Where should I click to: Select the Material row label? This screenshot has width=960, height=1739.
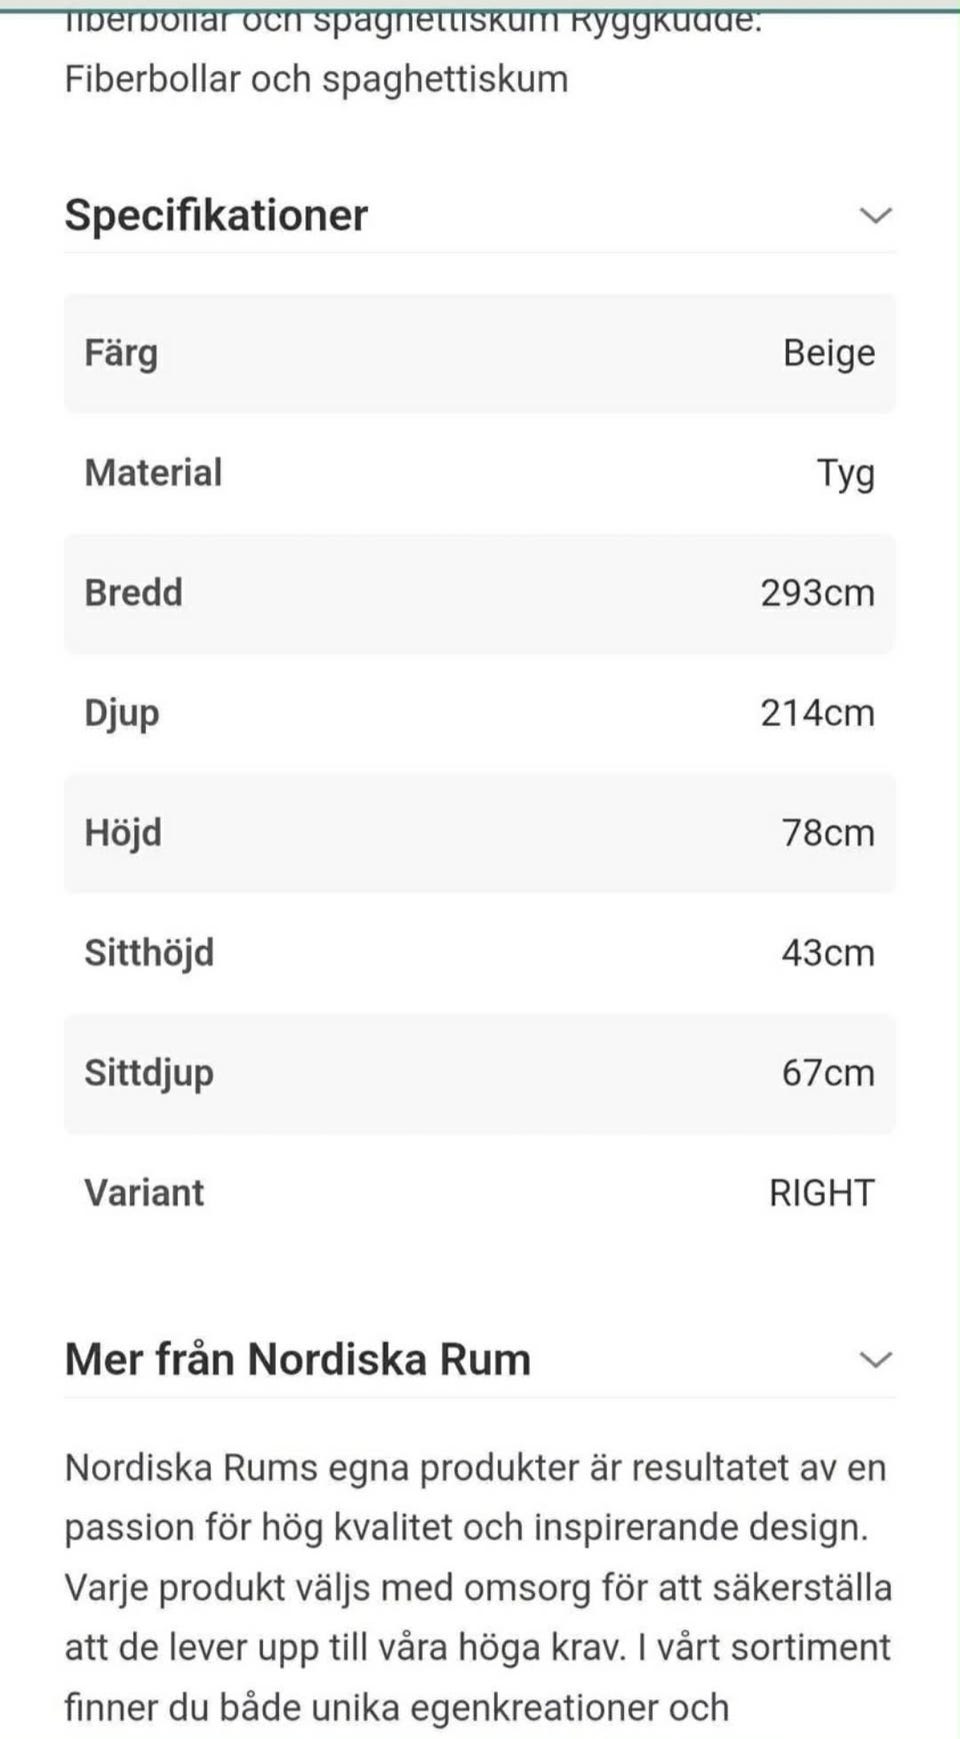click(153, 473)
